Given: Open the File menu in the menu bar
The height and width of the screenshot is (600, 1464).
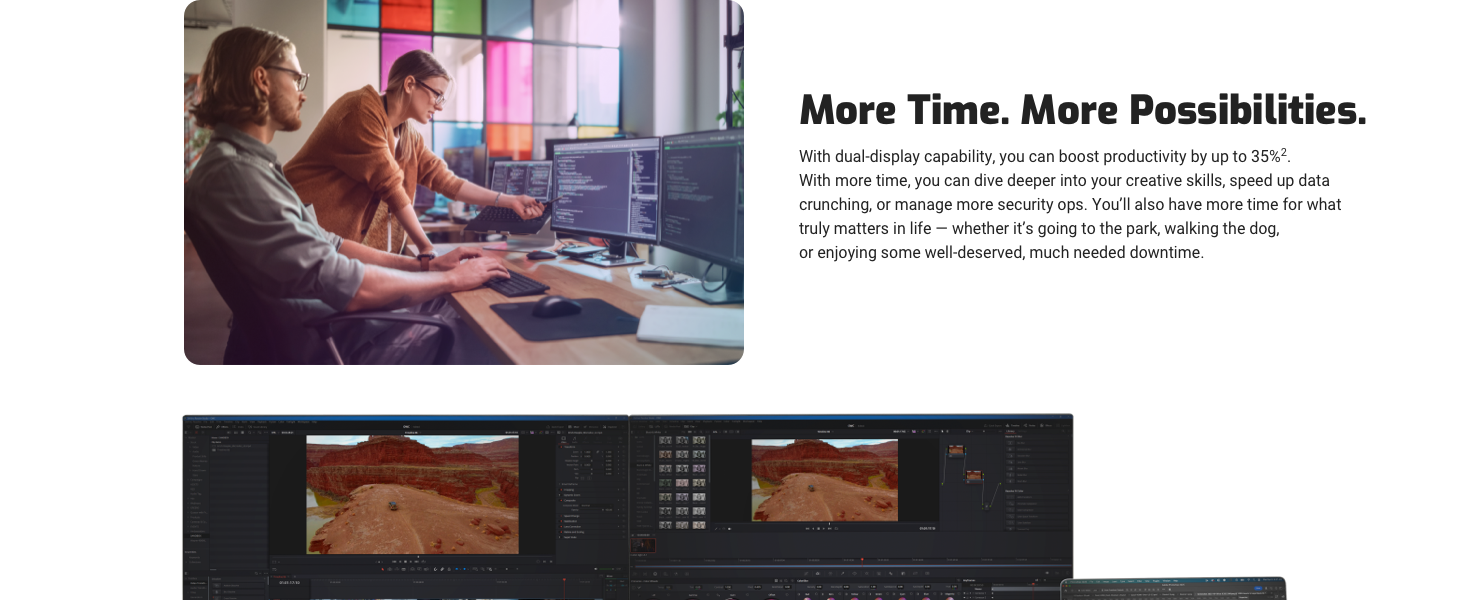Looking at the screenshot, I should pyautogui.click(x=205, y=421).
